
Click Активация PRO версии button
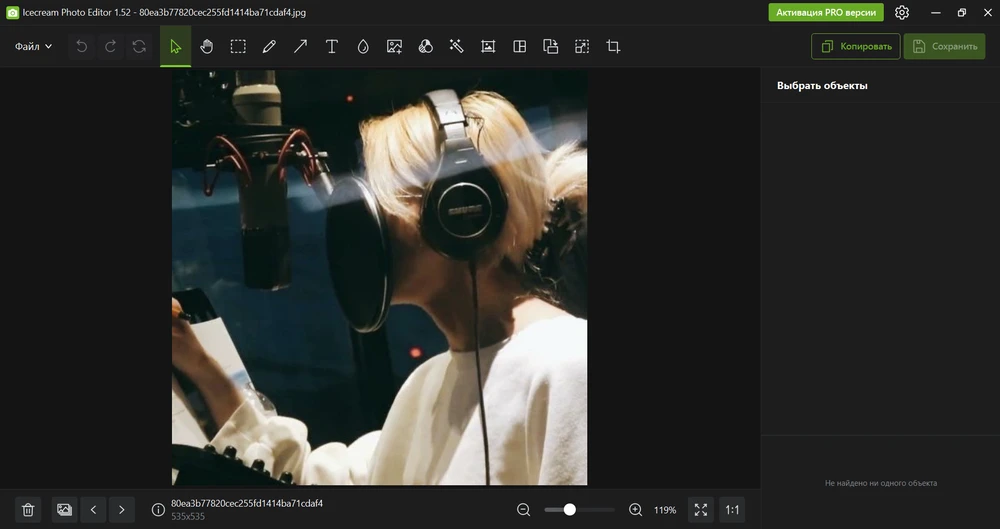pyautogui.click(x=826, y=13)
